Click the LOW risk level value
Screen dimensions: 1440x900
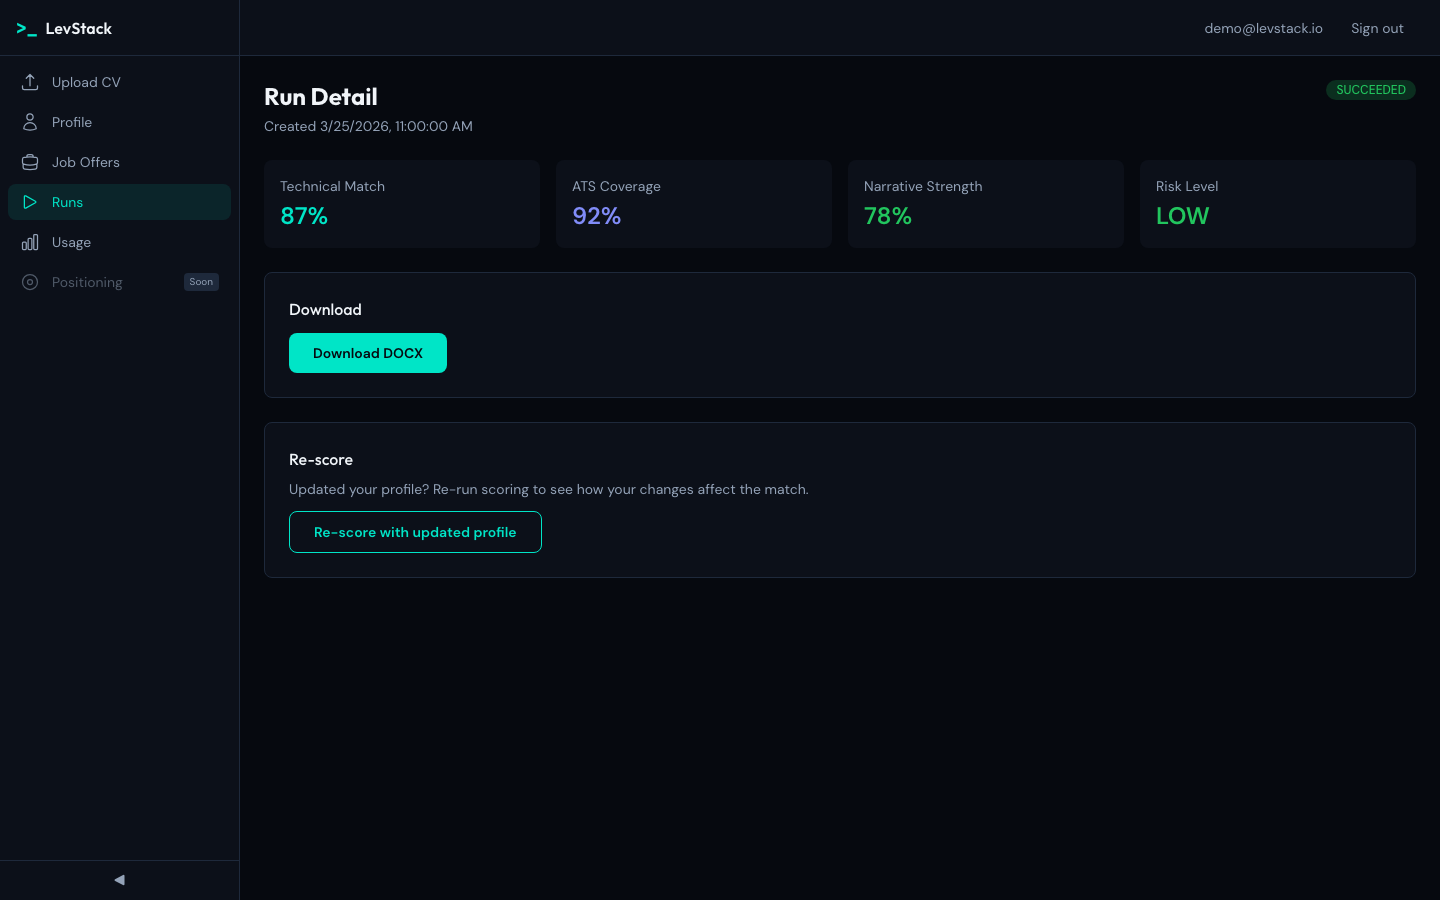[1183, 216]
